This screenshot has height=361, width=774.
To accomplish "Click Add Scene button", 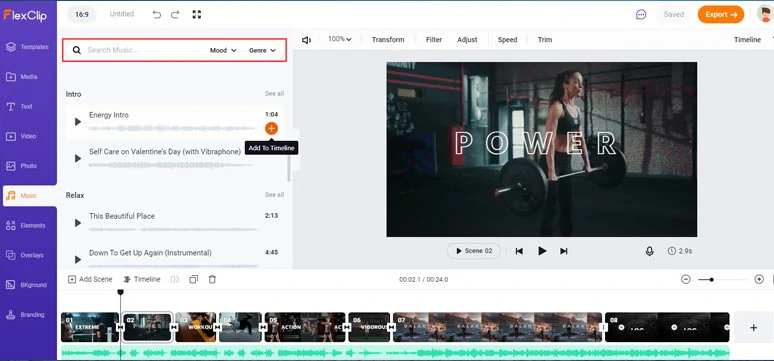I will (x=90, y=279).
